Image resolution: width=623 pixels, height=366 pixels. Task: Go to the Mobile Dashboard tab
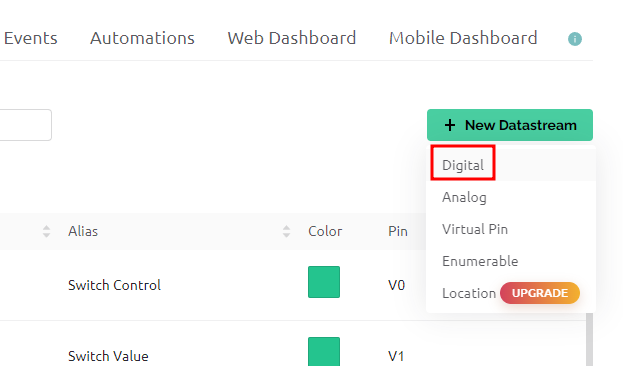click(463, 39)
